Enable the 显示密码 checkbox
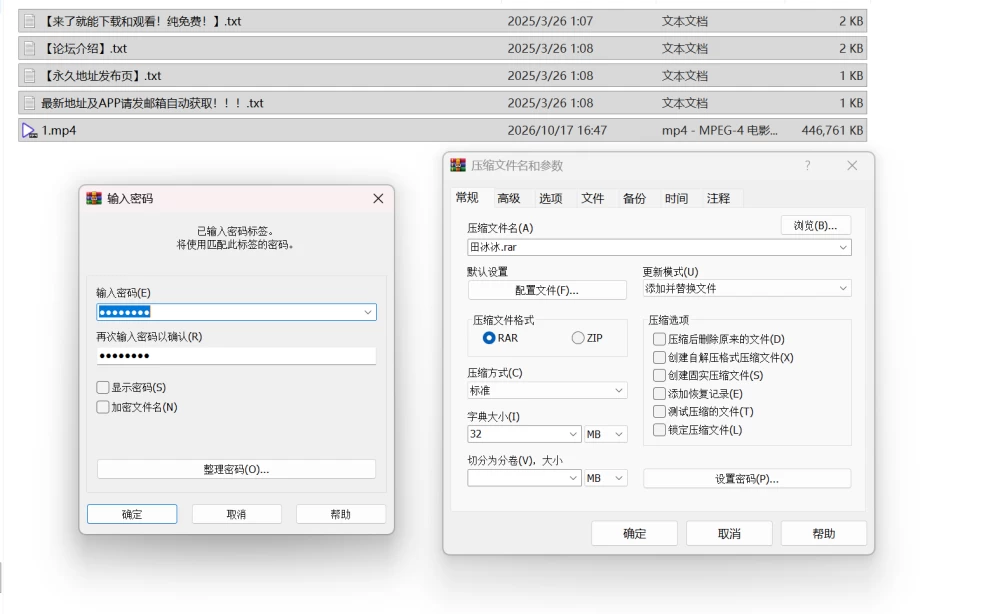The image size is (1000, 614). coord(103,388)
